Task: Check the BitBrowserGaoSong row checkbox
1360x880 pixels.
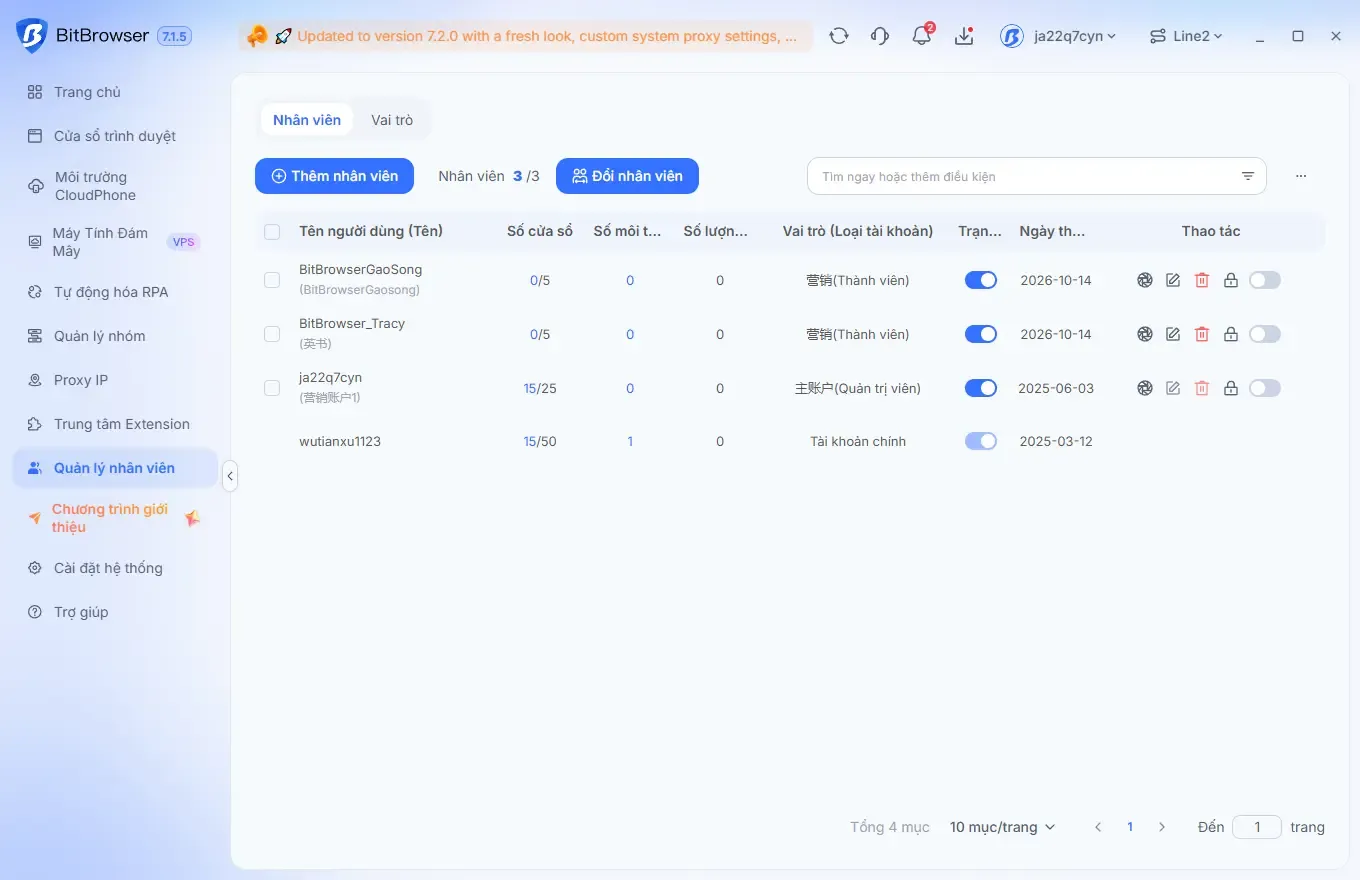Action: coord(272,280)
